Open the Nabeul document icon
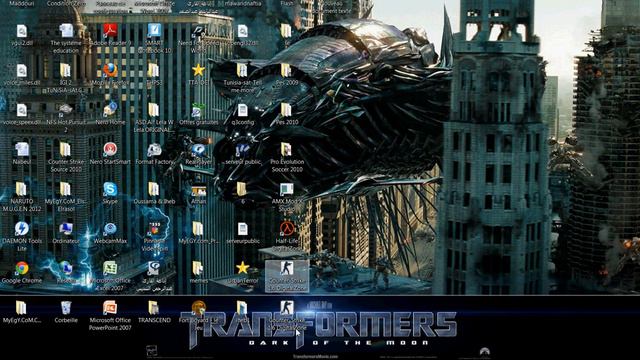 pyautogui.click(x=22, y=150)
